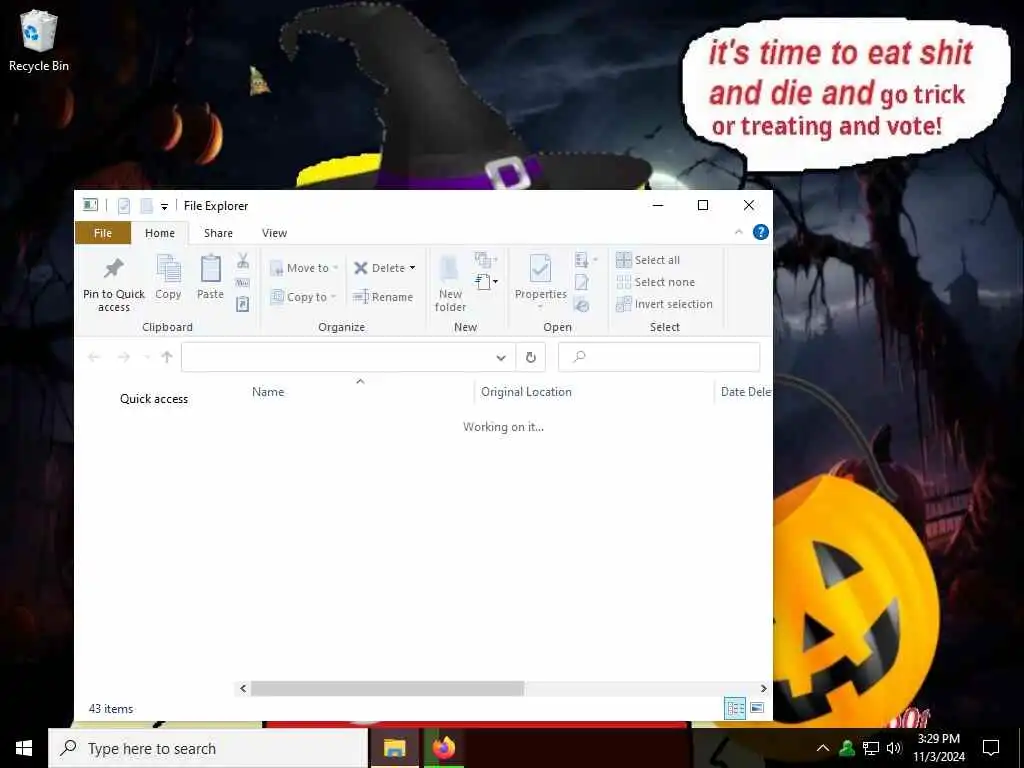
Task: Click the horizontal scrollbar thumb
Action: (x=387, y=688)
